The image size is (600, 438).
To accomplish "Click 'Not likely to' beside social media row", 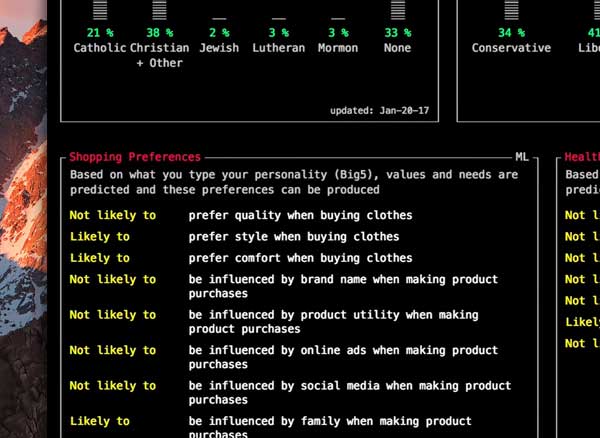I will coord(113,386).
